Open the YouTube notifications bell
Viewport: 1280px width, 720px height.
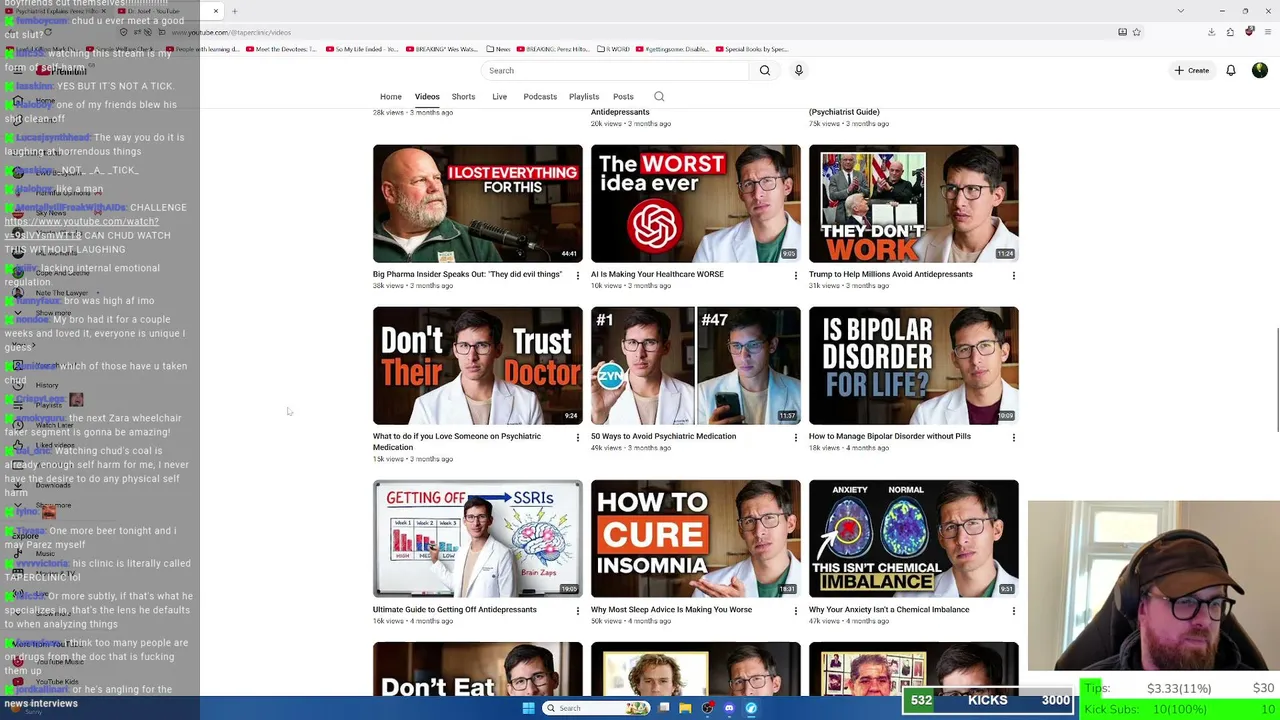point(1231,70)
